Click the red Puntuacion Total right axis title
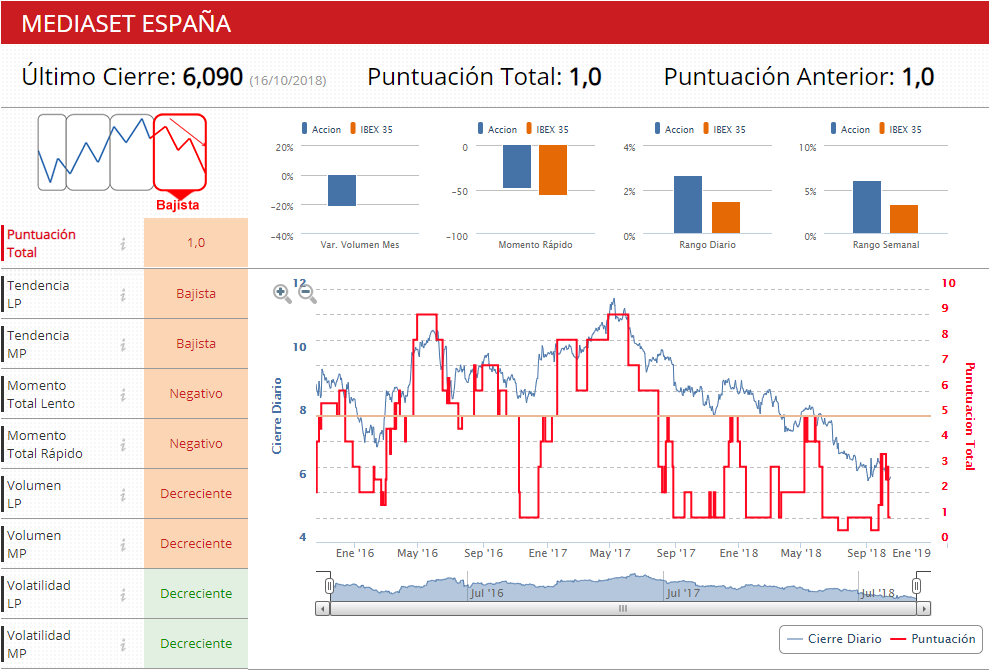The height and width of the screenshot is (670, 990). pyautogui.click(x=970, y=416)
